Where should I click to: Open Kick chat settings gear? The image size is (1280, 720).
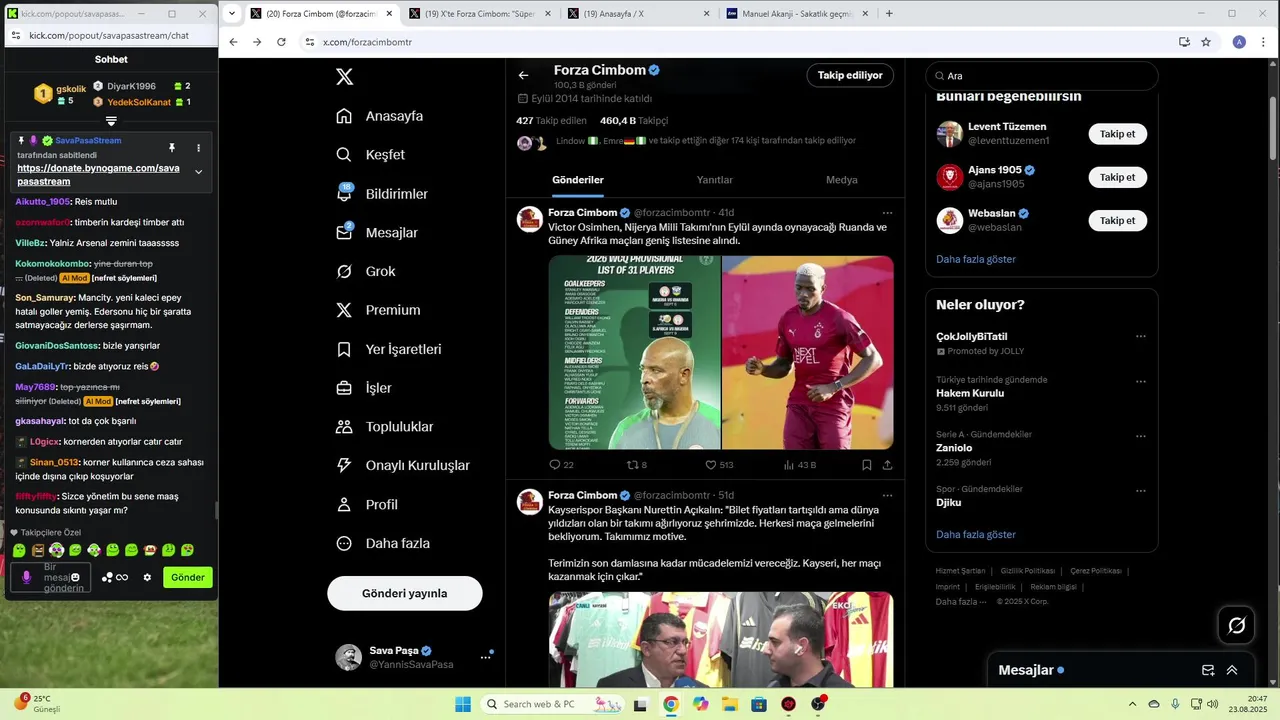point(147,577)
